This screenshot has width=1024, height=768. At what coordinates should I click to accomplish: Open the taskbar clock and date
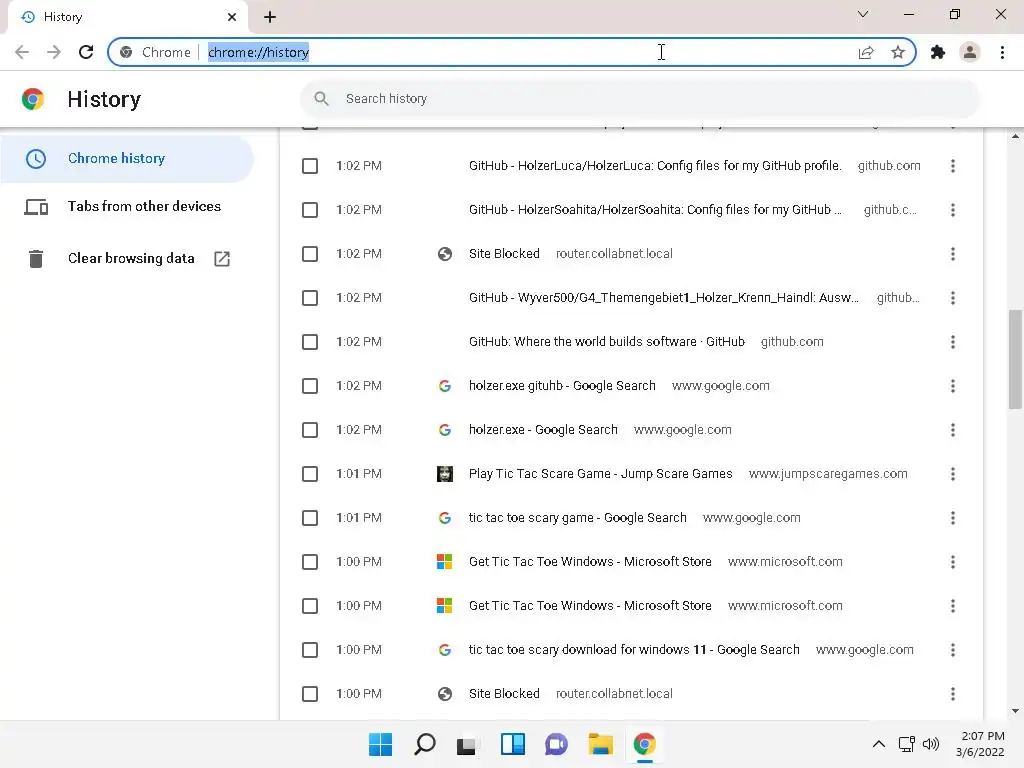[980, 744]
